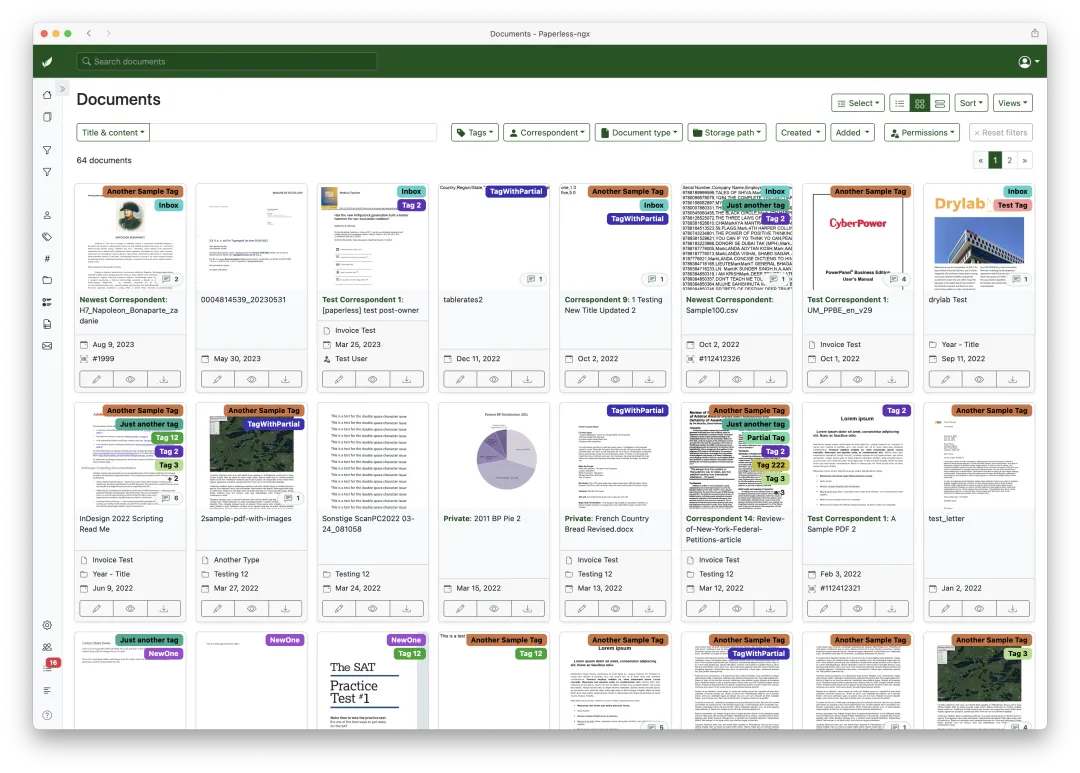Open the Title & content search mode dropdown
1080x773 pixels.
[x=113, y=132]
